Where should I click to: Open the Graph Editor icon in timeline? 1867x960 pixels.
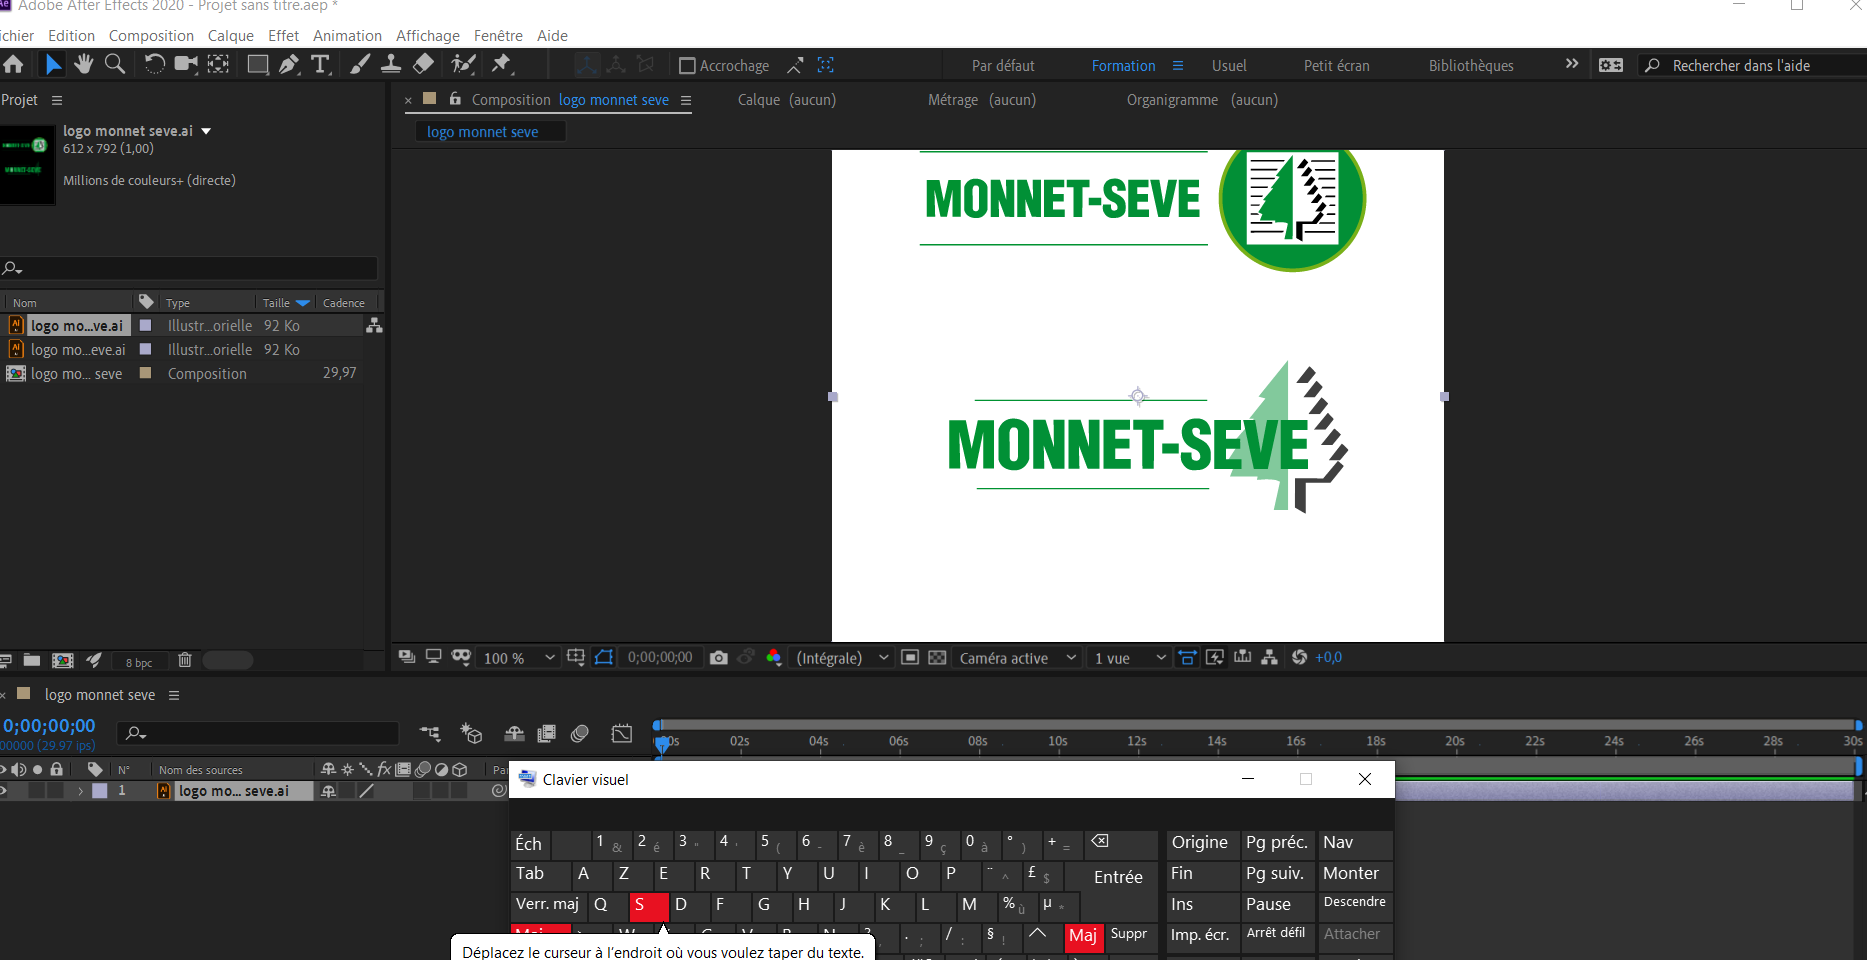click(621, 734)
